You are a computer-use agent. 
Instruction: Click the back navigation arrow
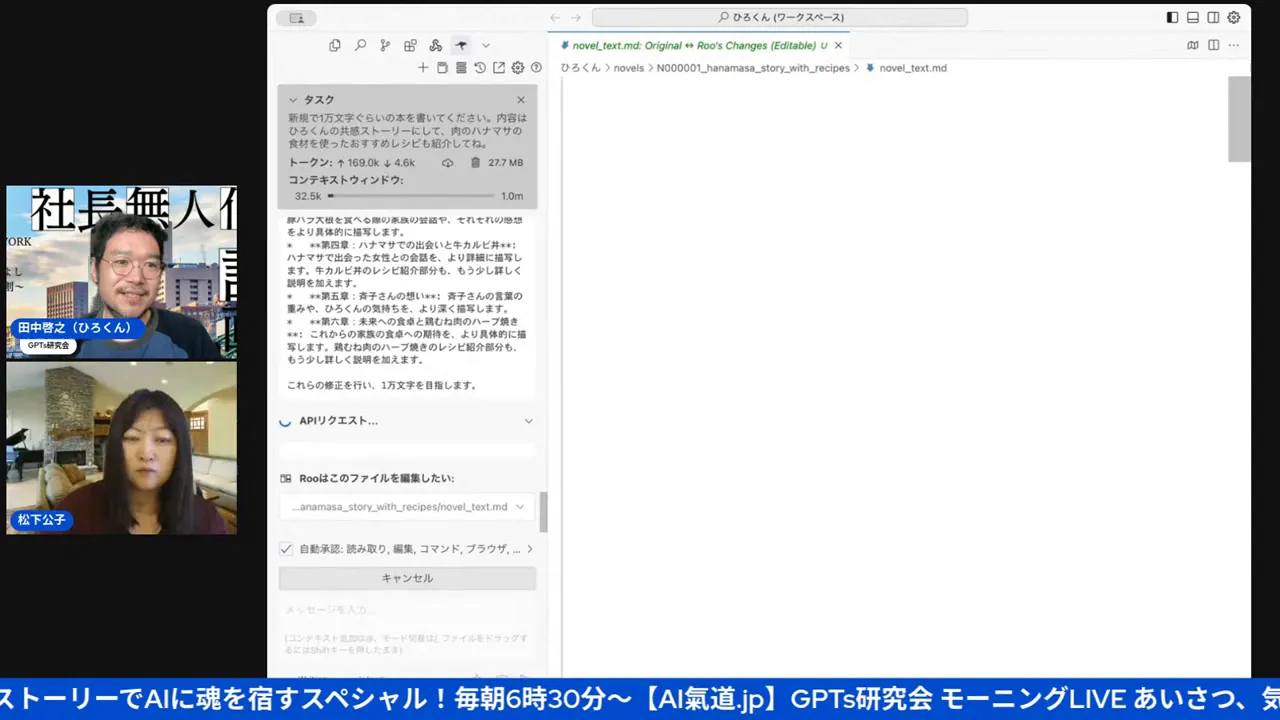coord(555,17)
